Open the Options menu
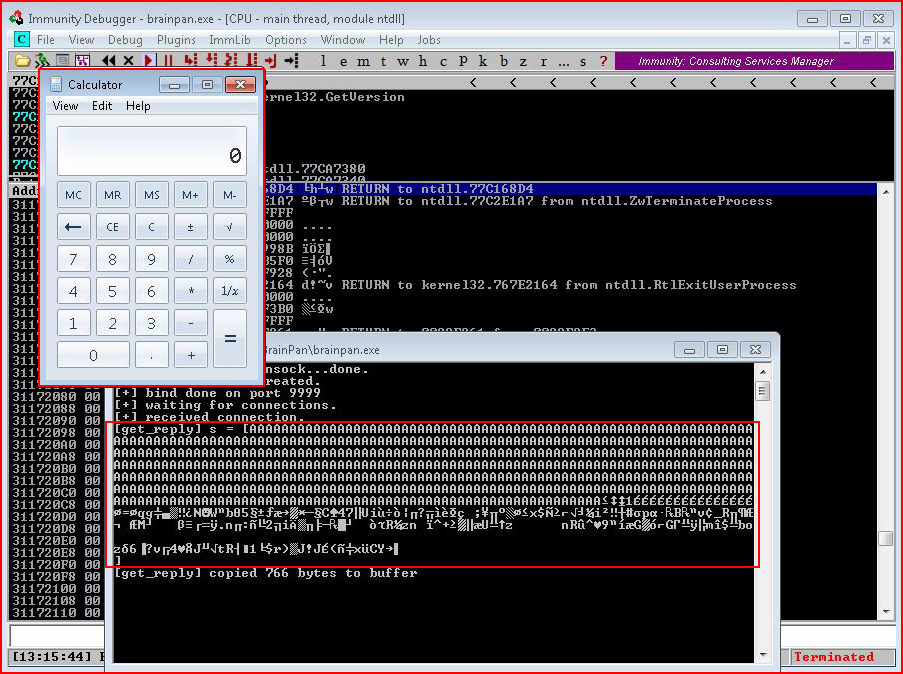 [286, 40]
